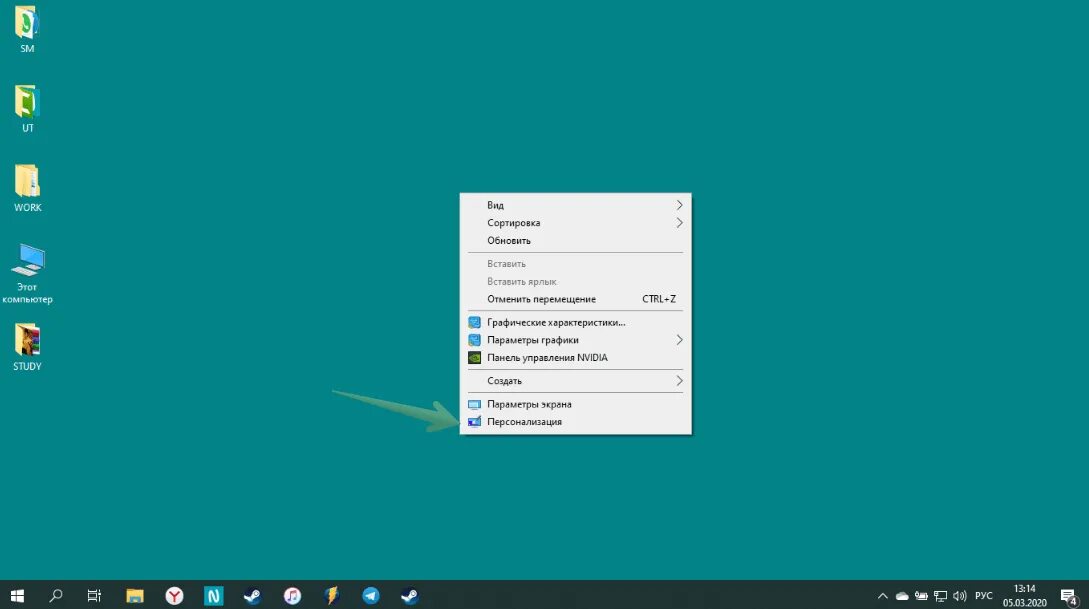The width and height of the screenshot is (1089, 609).
Task: Open the Персонализация context menu entry
Action: [575, 422]
